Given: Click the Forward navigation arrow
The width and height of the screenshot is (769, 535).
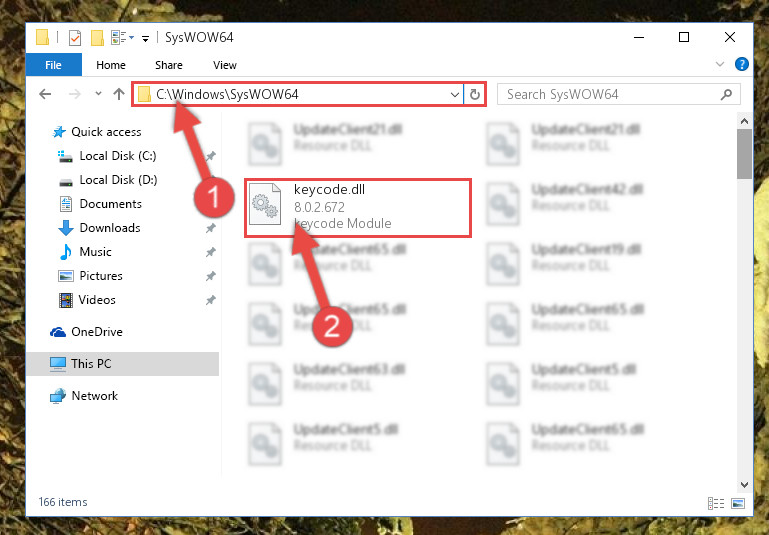Looking at the screenshot, I should 75,94.
